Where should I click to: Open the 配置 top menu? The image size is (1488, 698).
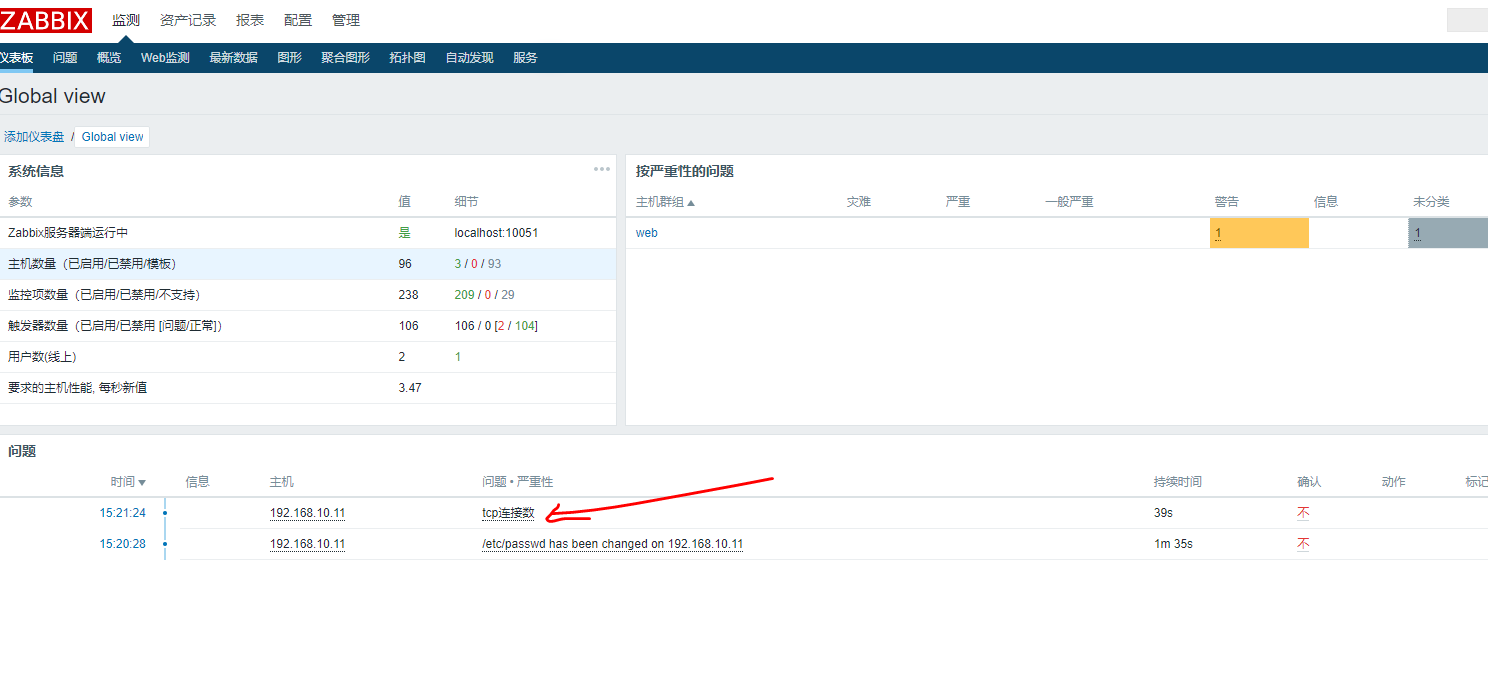point(298,20)
